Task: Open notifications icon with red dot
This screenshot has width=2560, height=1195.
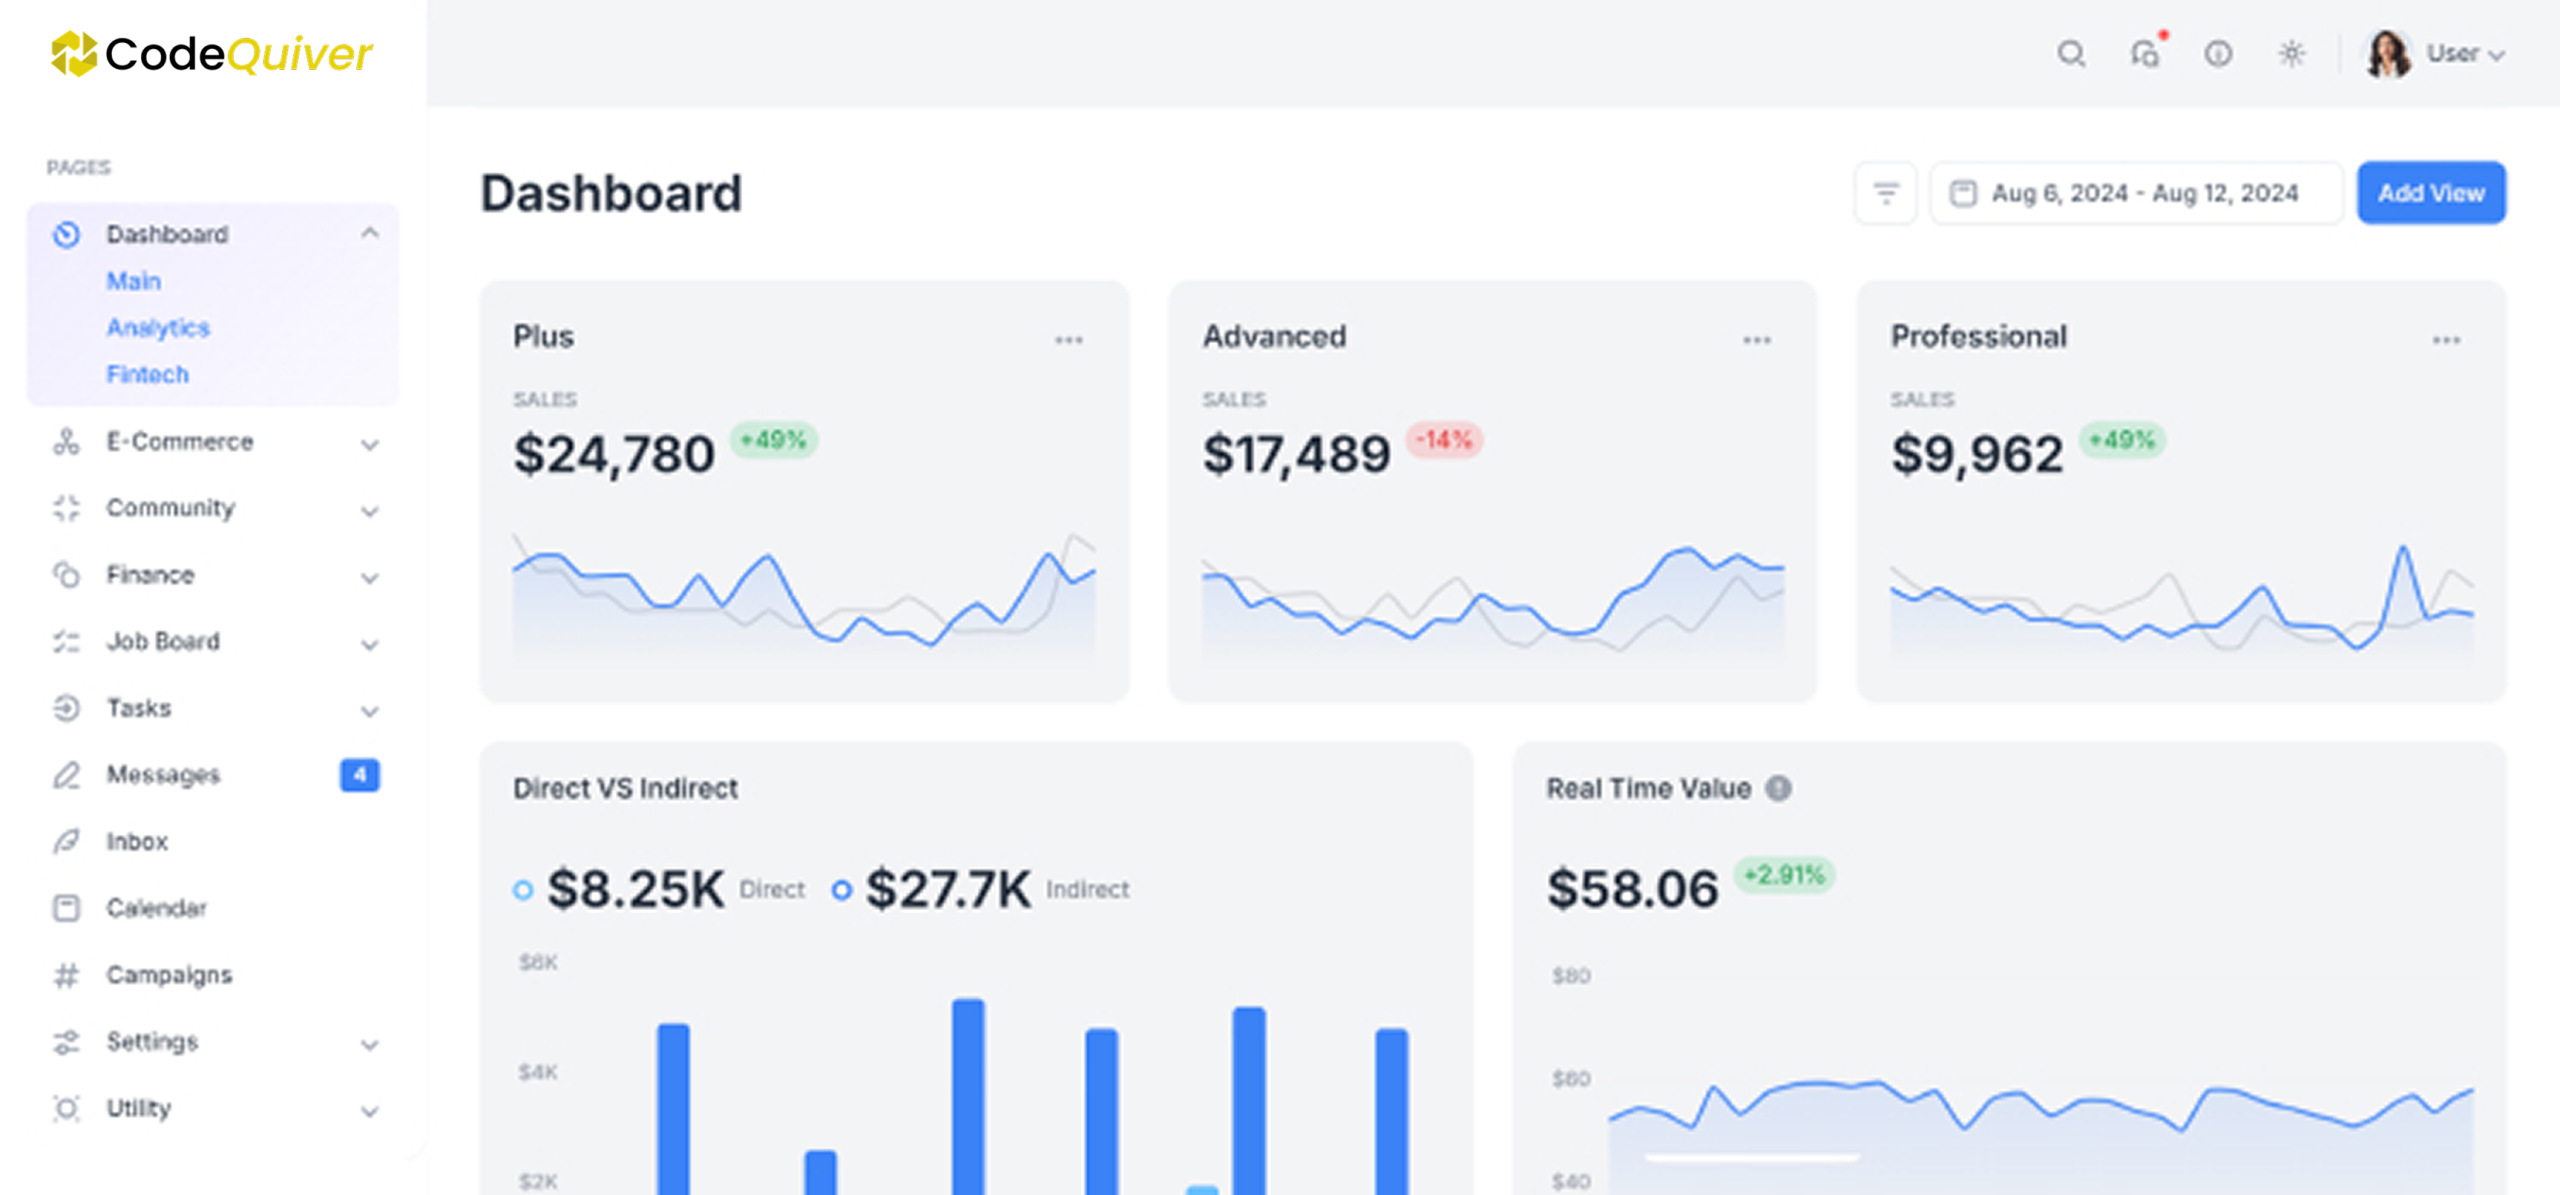Action: 2145,53
